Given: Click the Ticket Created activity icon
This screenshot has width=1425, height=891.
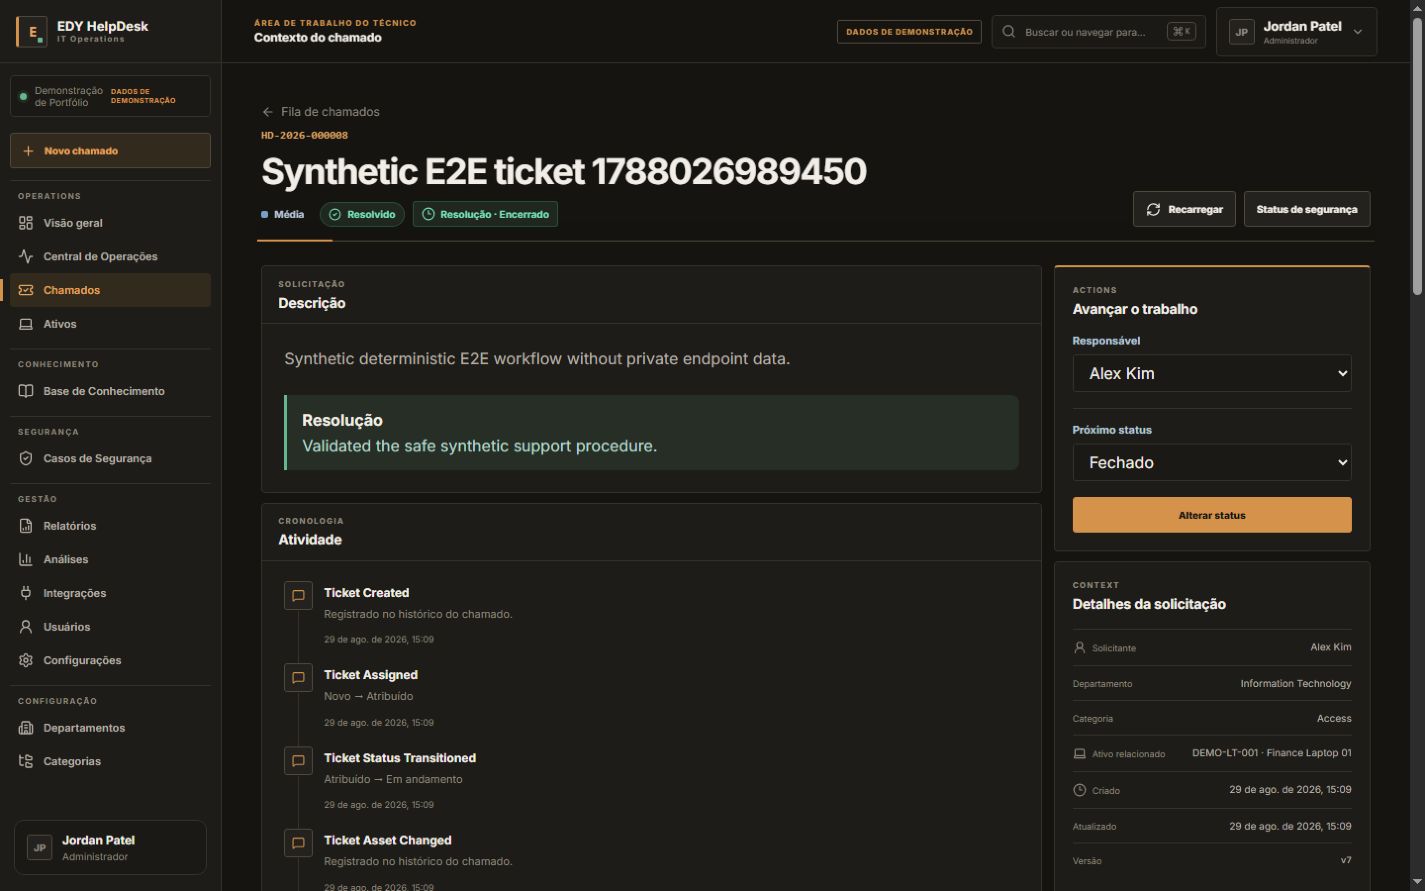Looking at the screenshot, I should click(297, 595).
